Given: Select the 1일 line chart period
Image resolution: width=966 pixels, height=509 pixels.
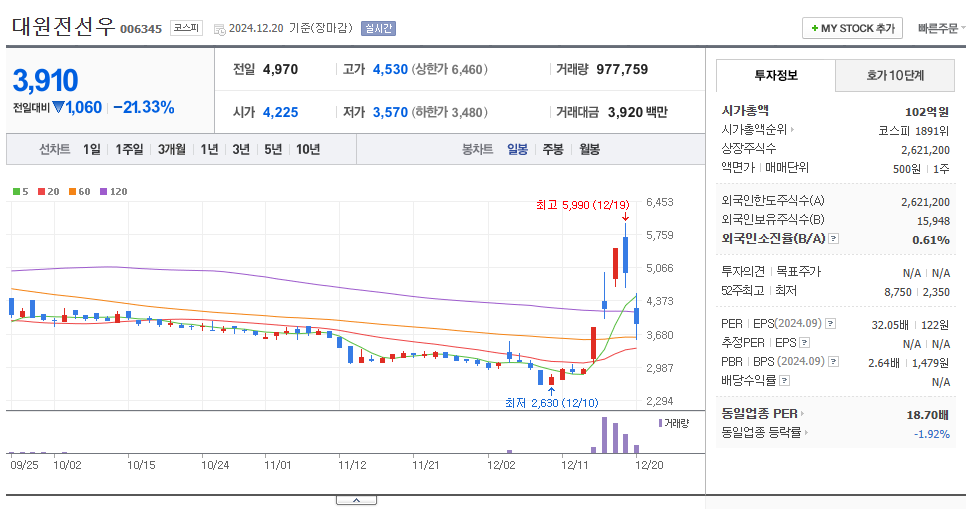Looking at the screenshot, I should point(92,149).
